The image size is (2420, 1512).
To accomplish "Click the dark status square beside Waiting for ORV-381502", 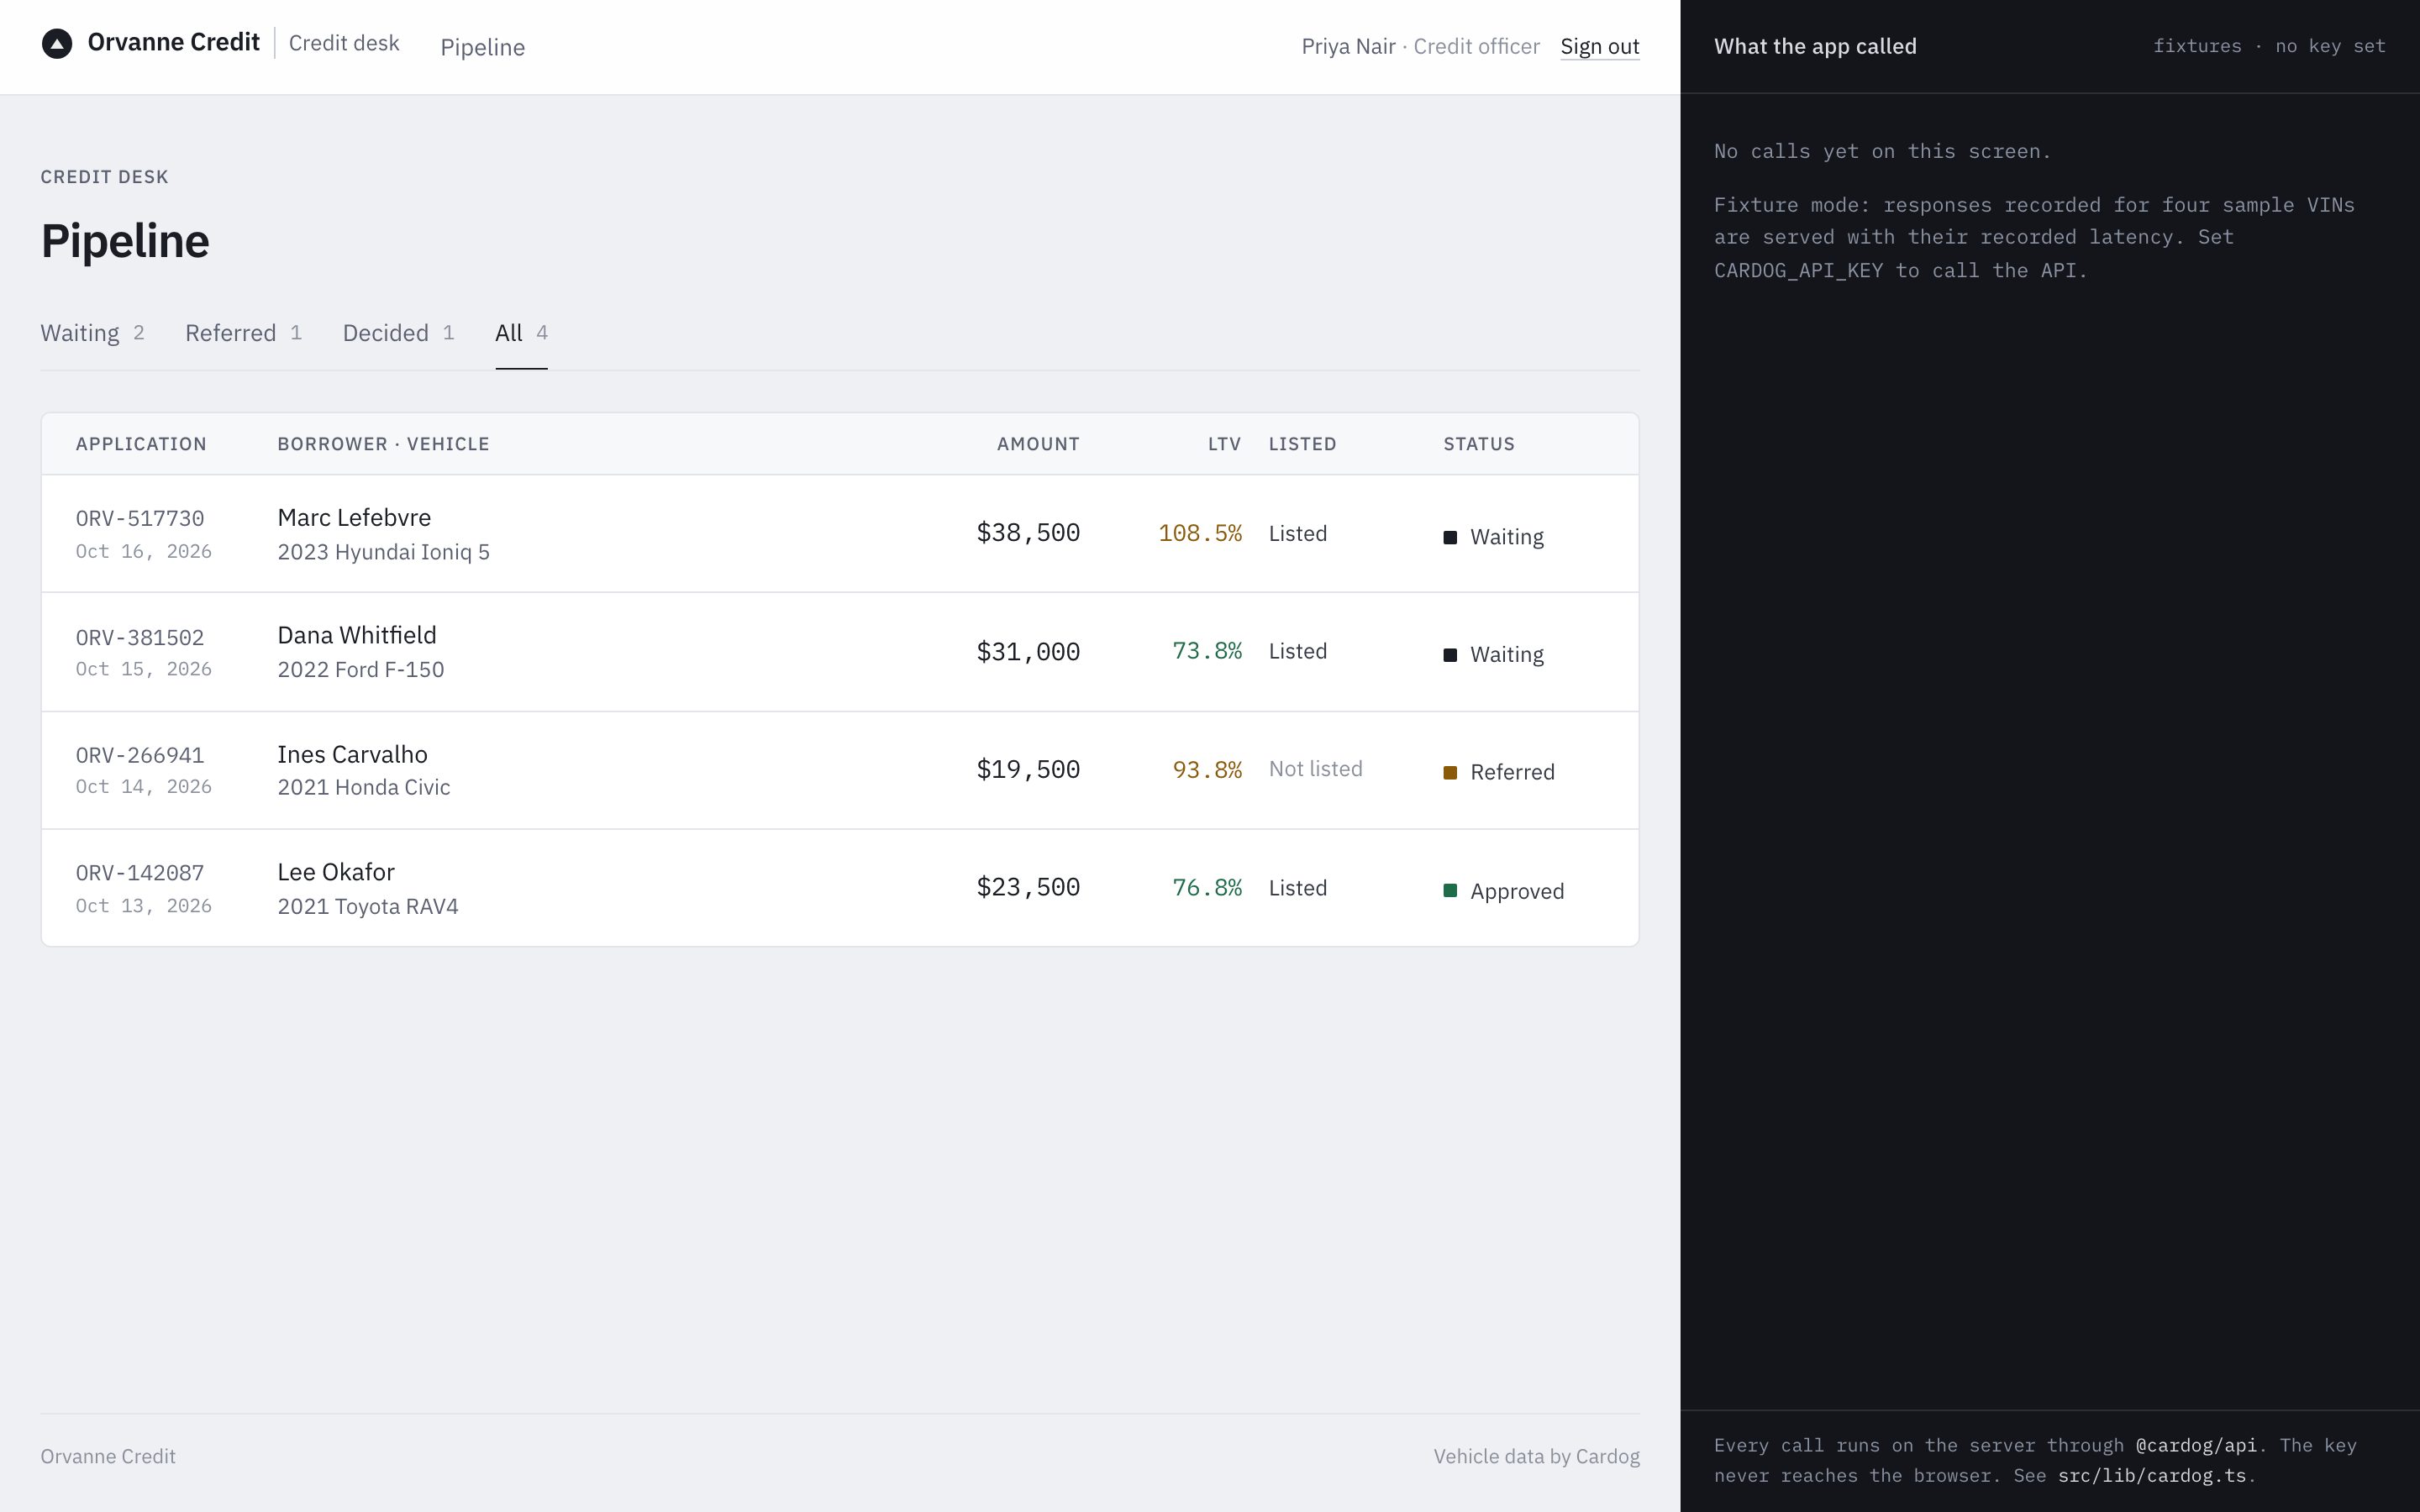I will point(1450,655).
